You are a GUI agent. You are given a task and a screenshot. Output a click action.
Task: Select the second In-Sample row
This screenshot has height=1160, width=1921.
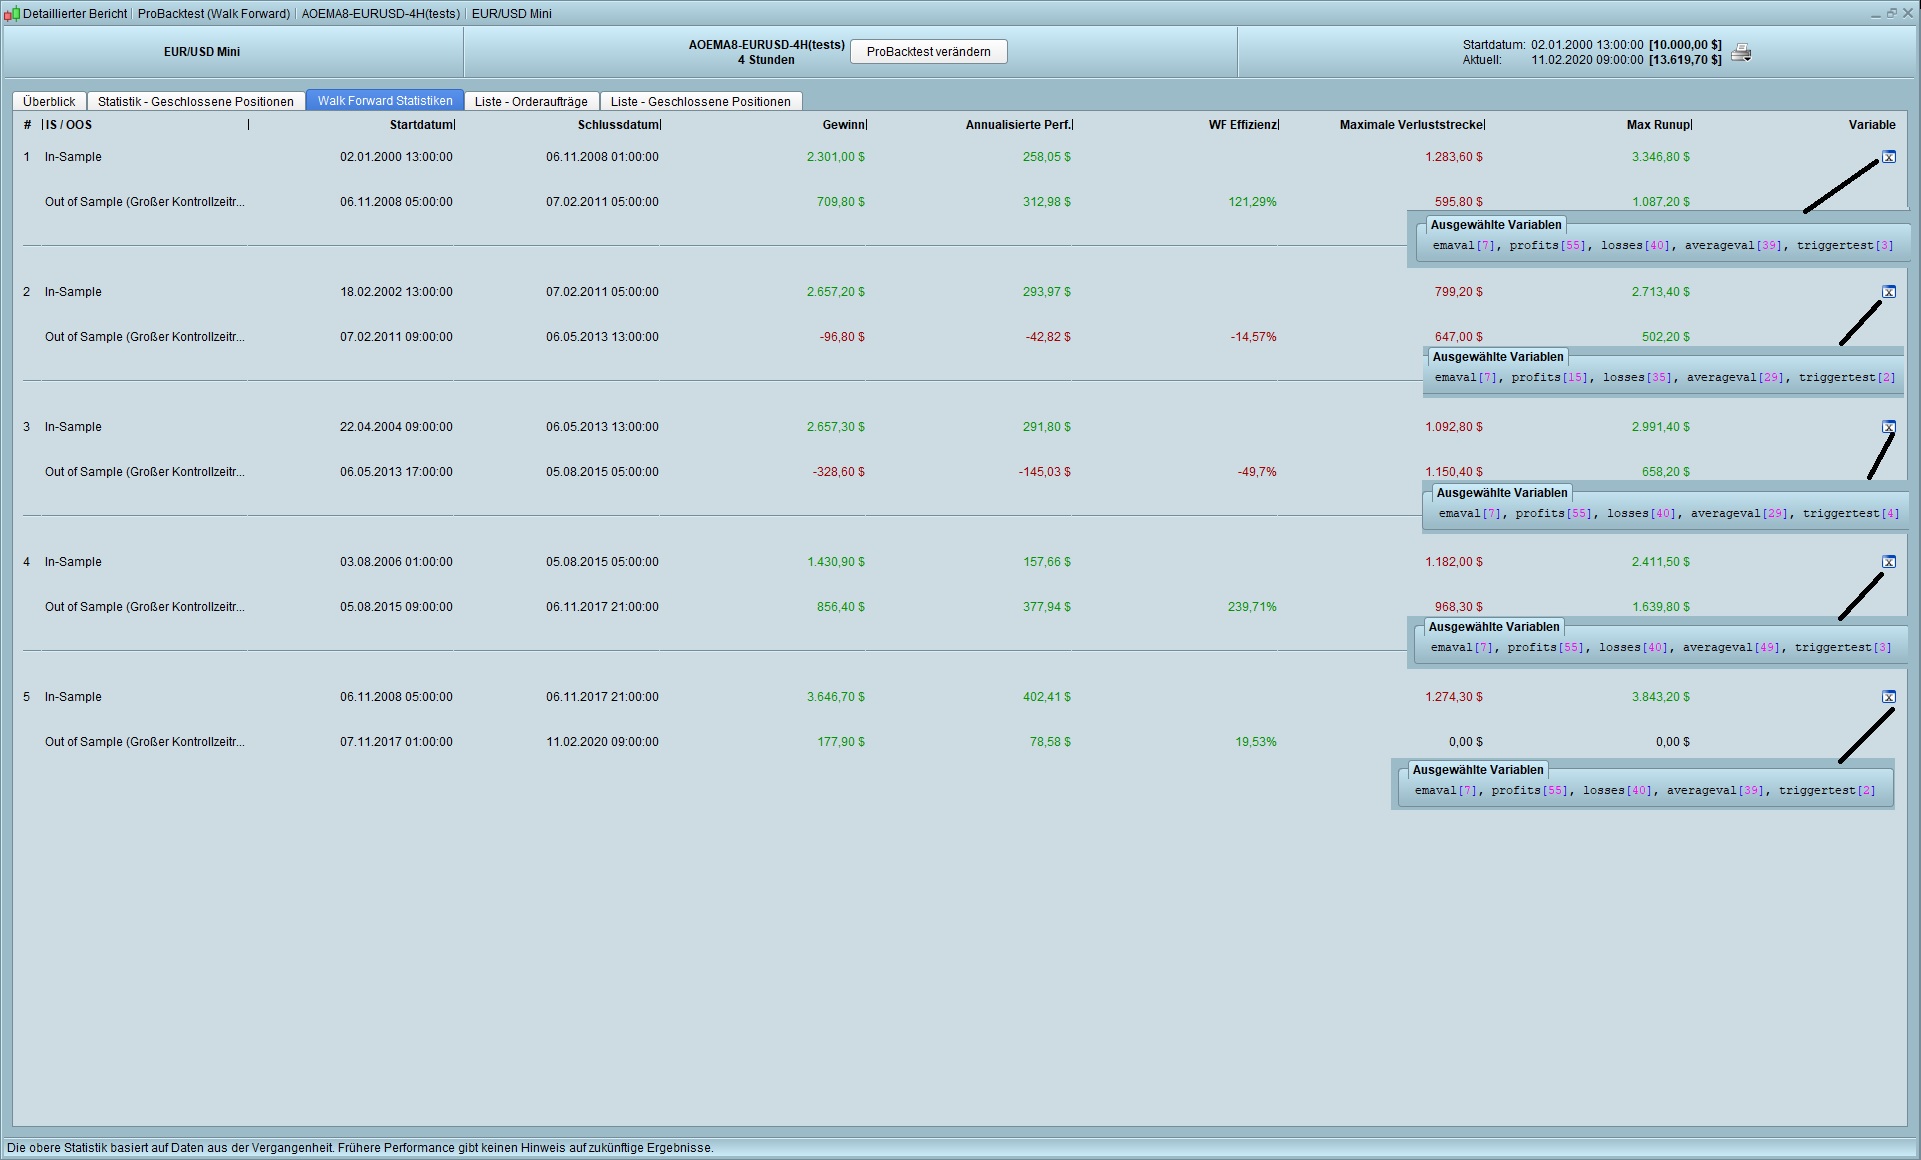tap(73, 292)
